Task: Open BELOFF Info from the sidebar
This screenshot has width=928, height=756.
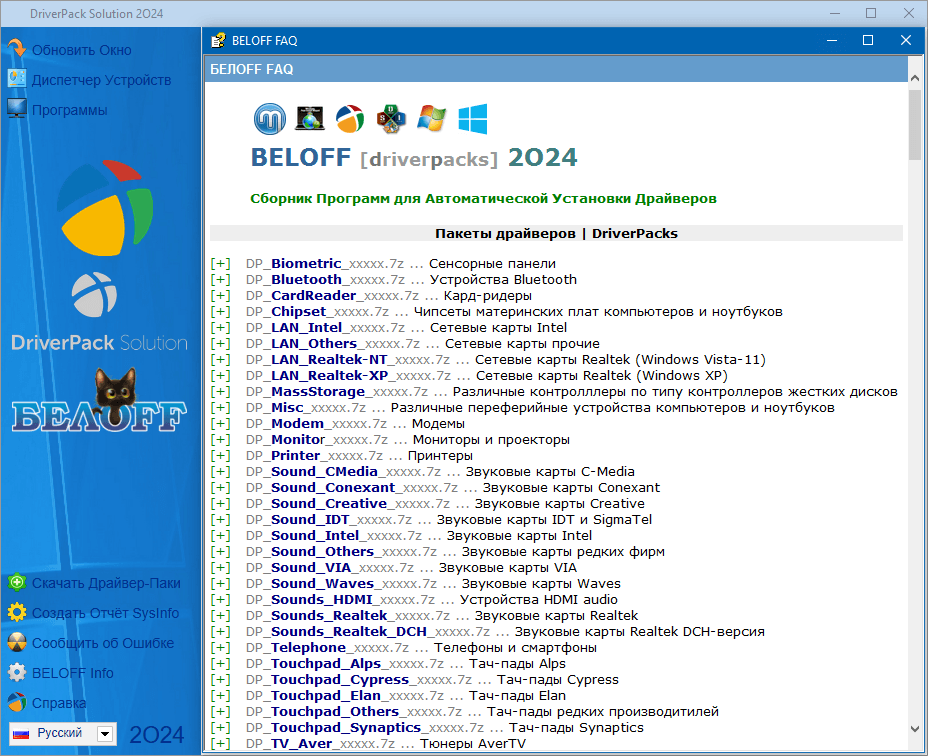Action: tap(72, 673)
